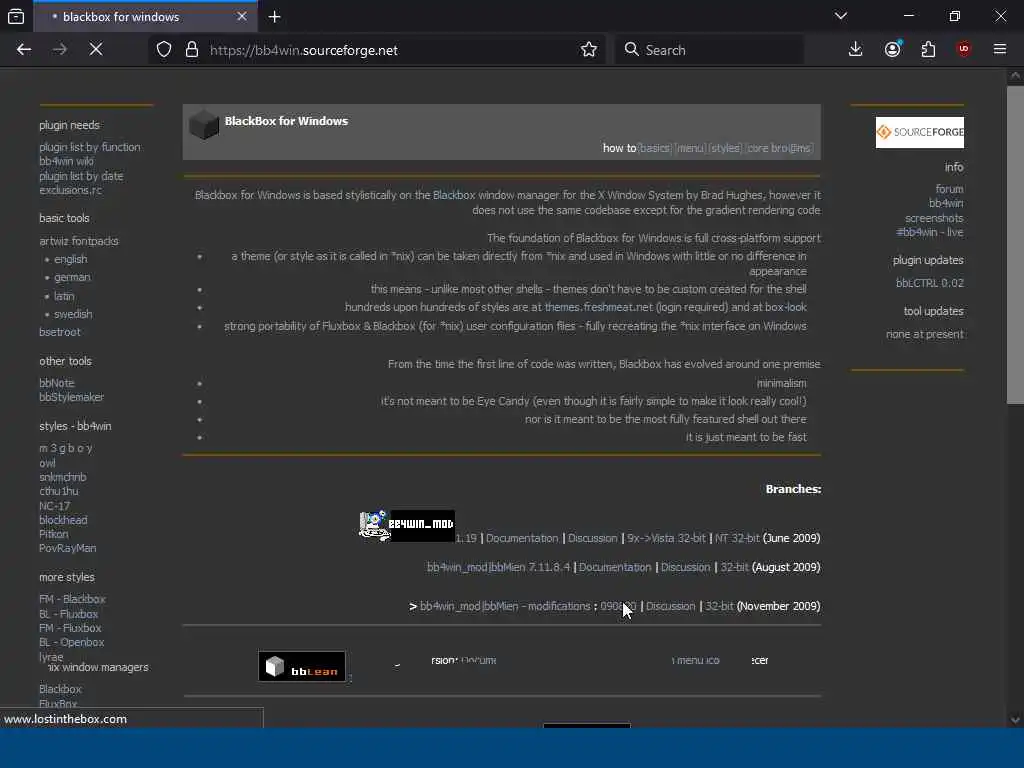Open the screenshots link
The image size is (1024, 768).
(x=934, y=218)
